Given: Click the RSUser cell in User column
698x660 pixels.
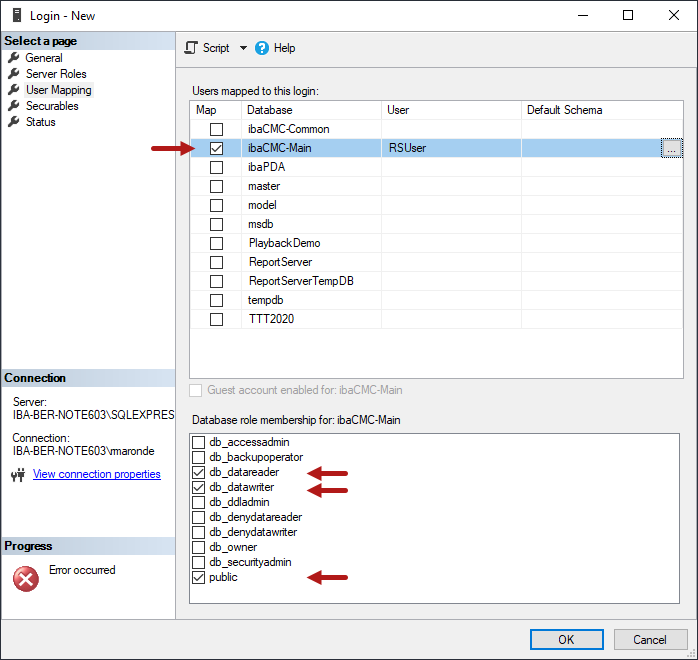Looking at the screenshot, I should tap(451, 148).
